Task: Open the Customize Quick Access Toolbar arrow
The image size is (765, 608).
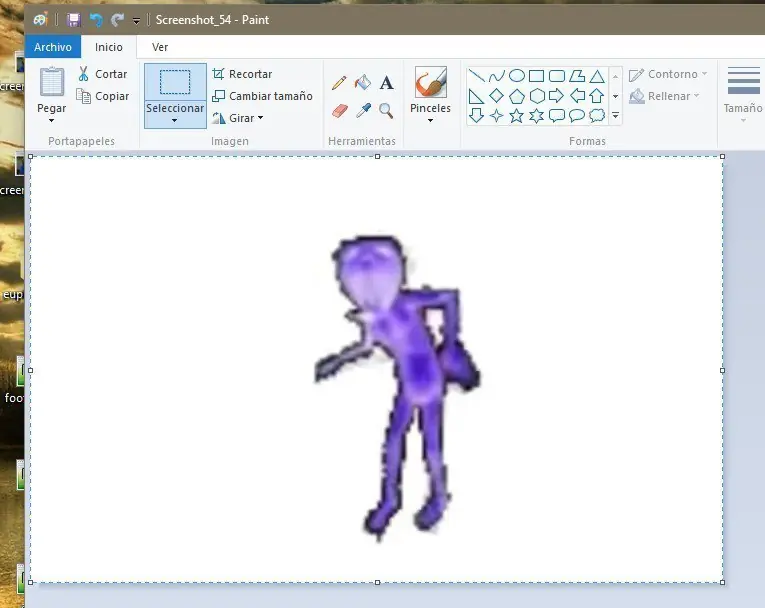Action: [x=137, y=20]
